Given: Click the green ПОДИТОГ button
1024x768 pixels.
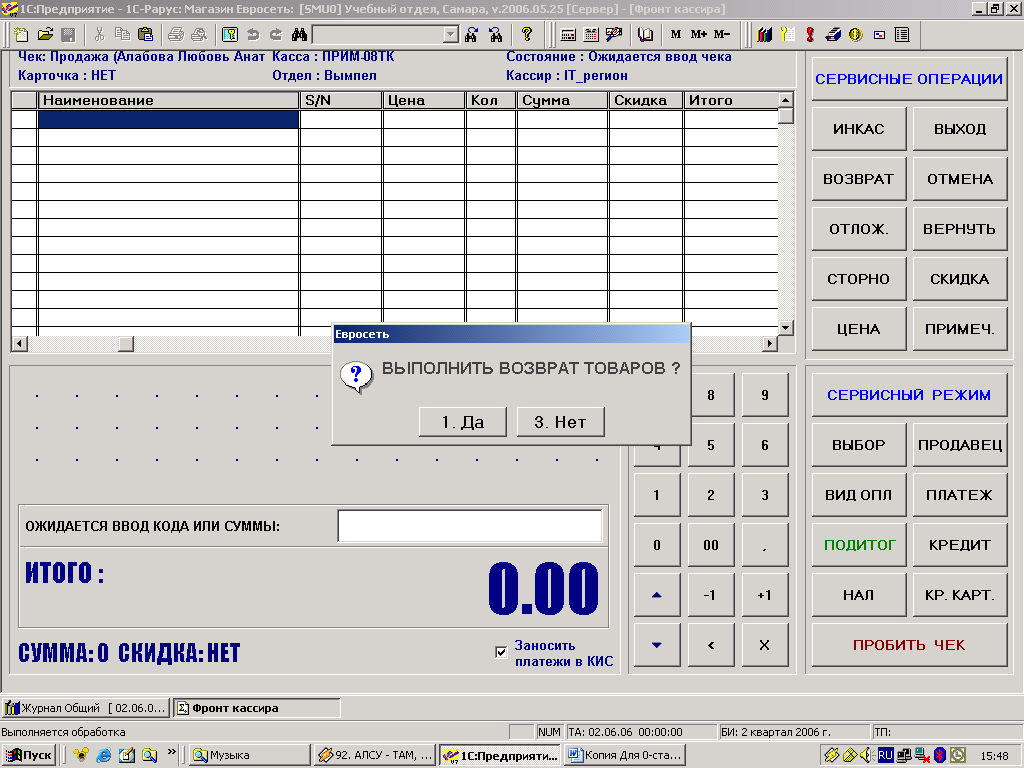Looking at the screenshot, I should 859,545.
